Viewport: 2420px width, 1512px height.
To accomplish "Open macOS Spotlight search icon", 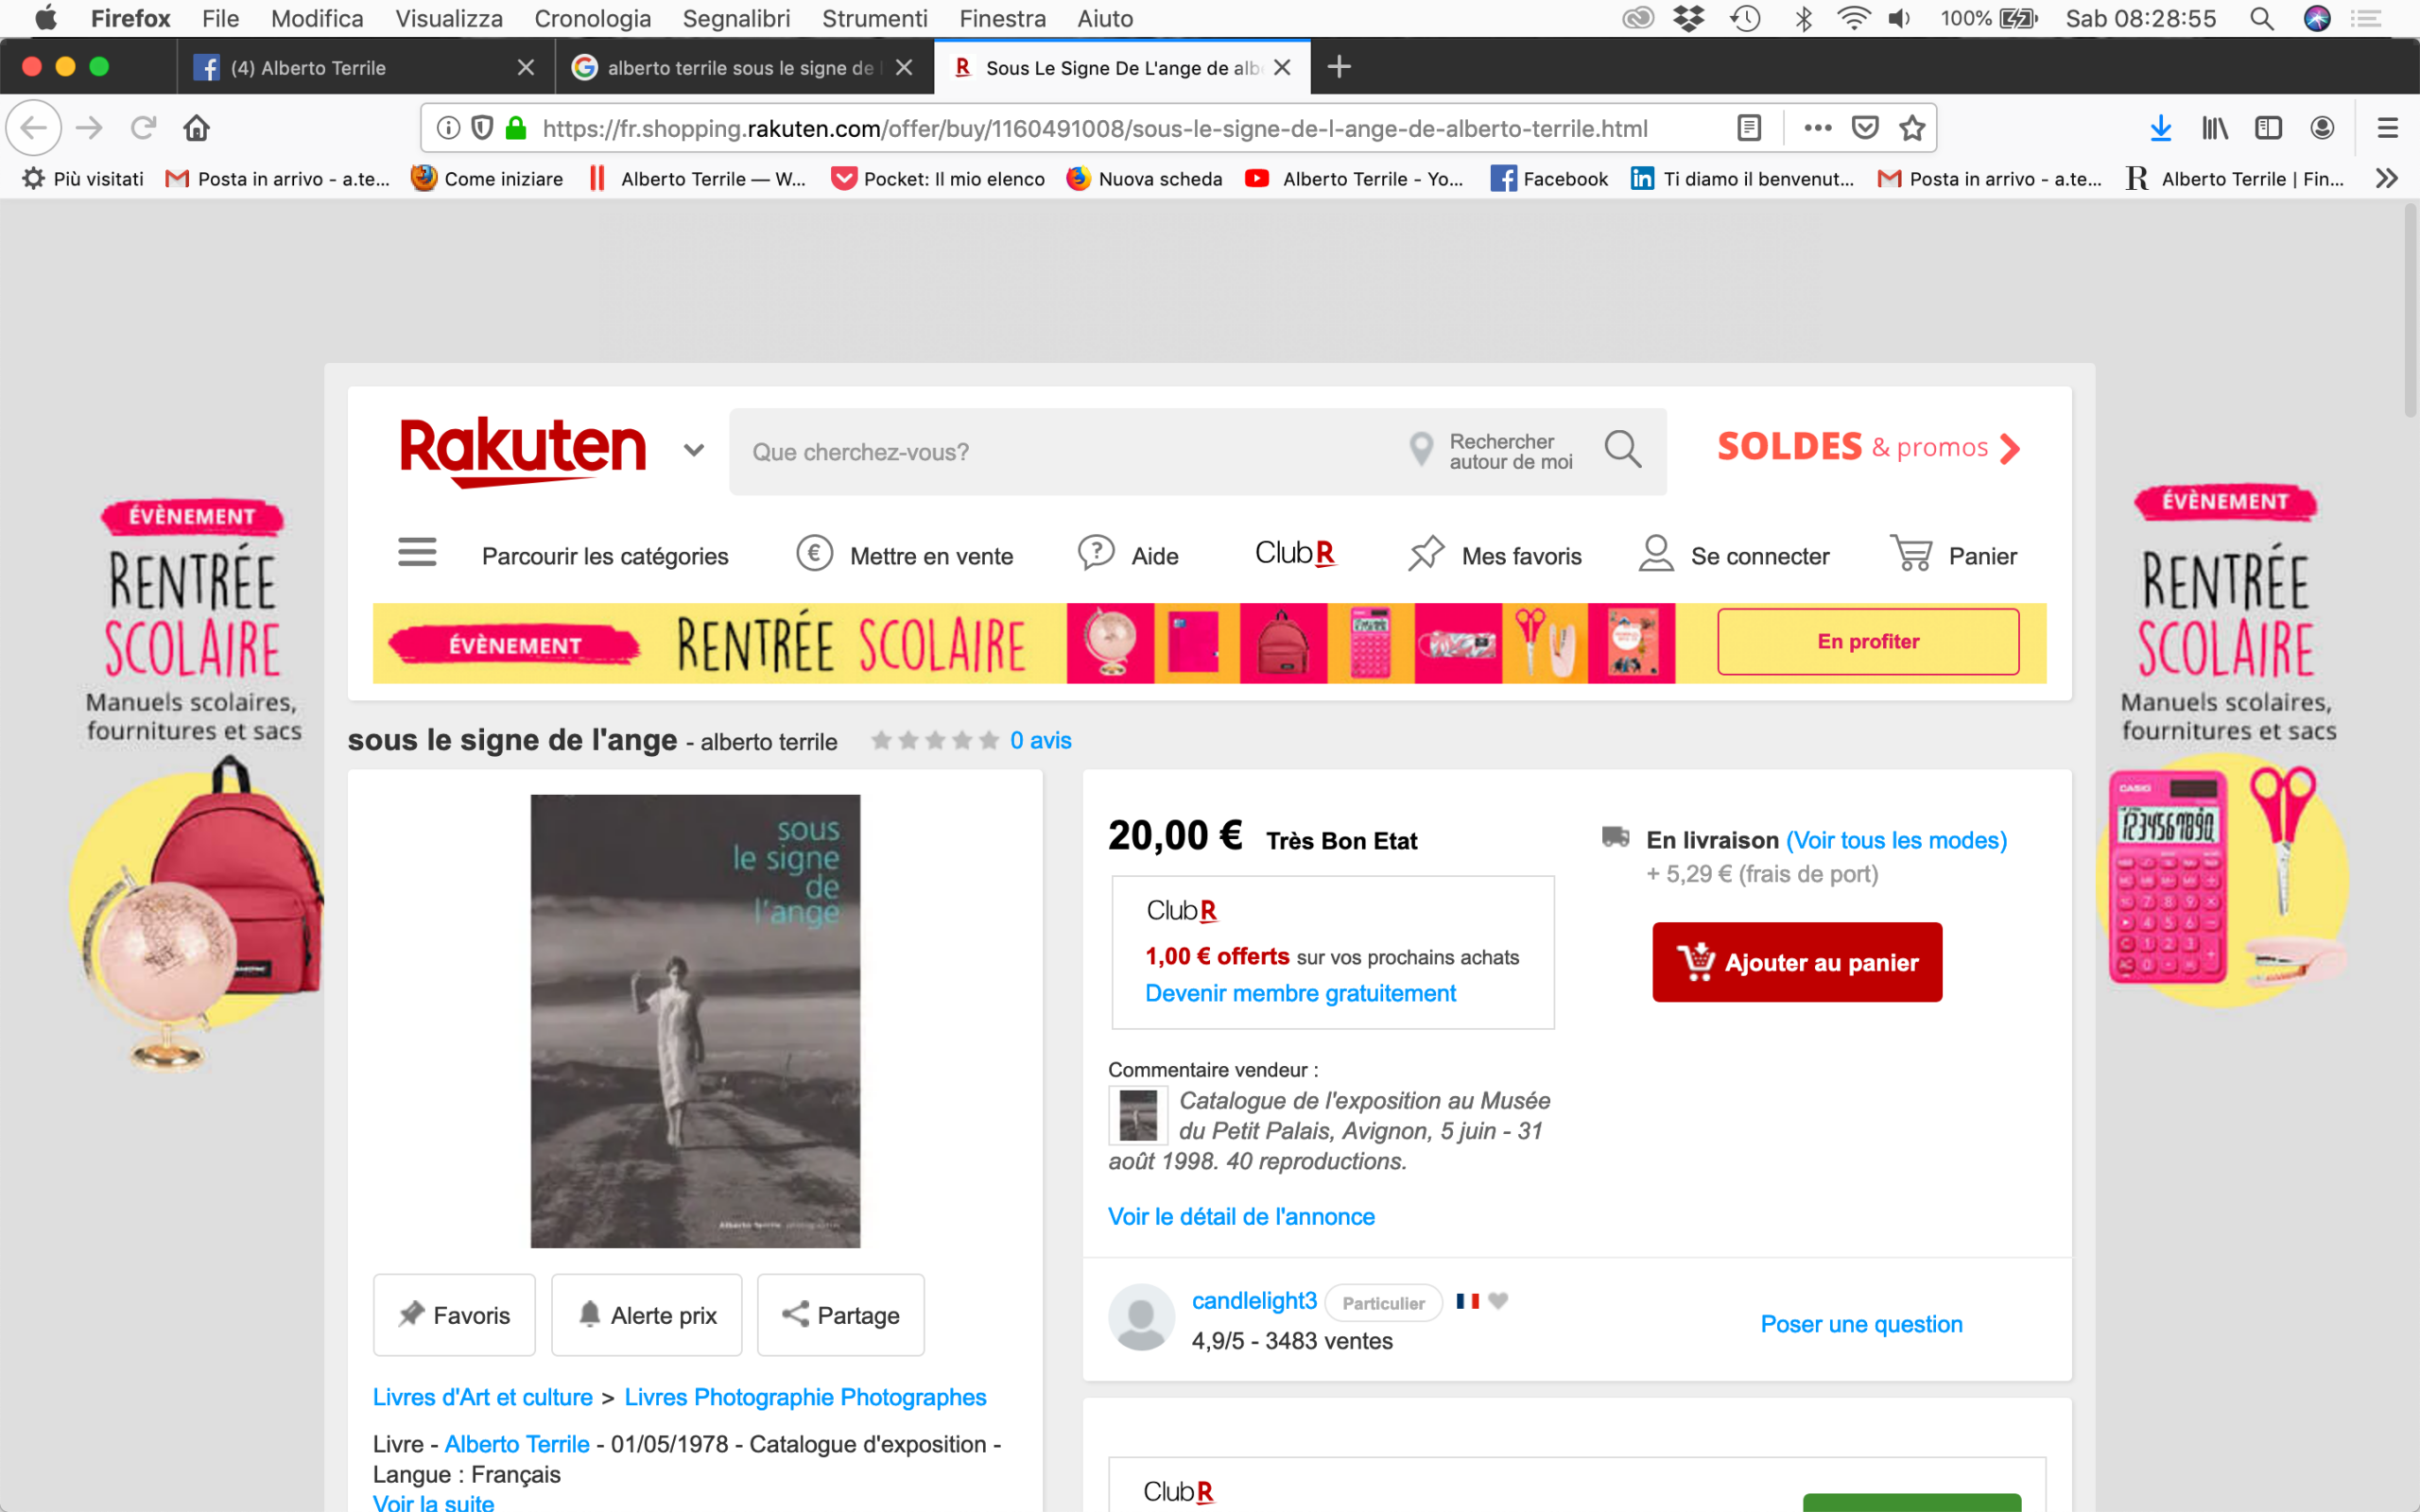I will (2261, 18).
